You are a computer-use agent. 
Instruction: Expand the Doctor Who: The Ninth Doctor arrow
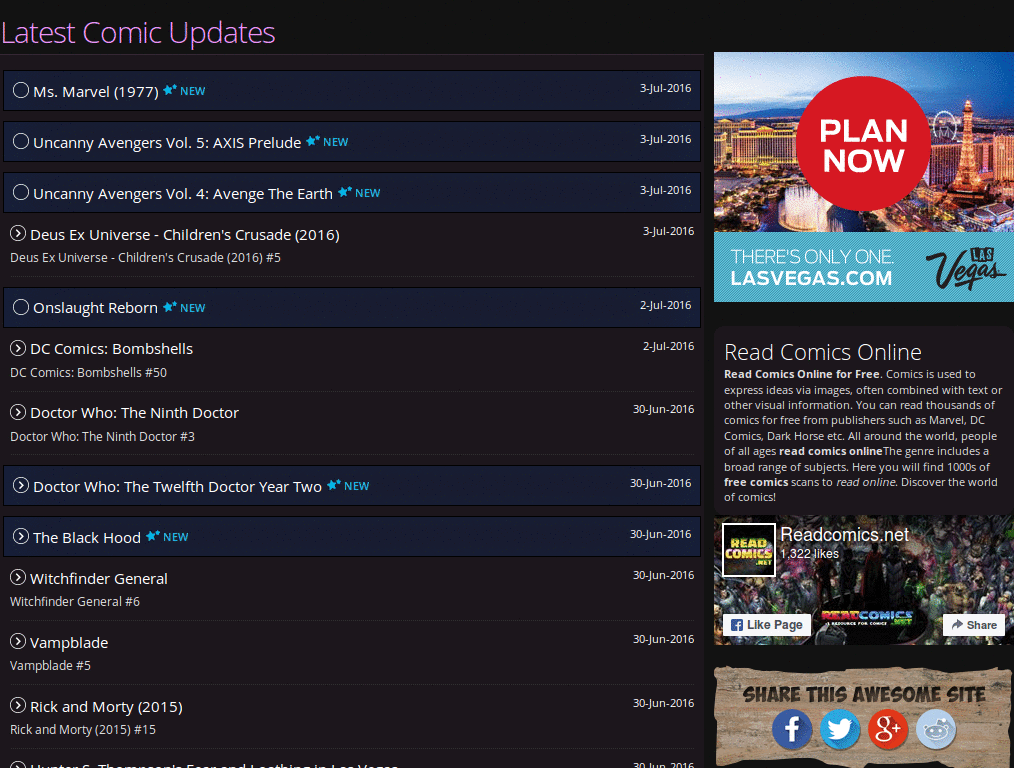coord(18,412)
